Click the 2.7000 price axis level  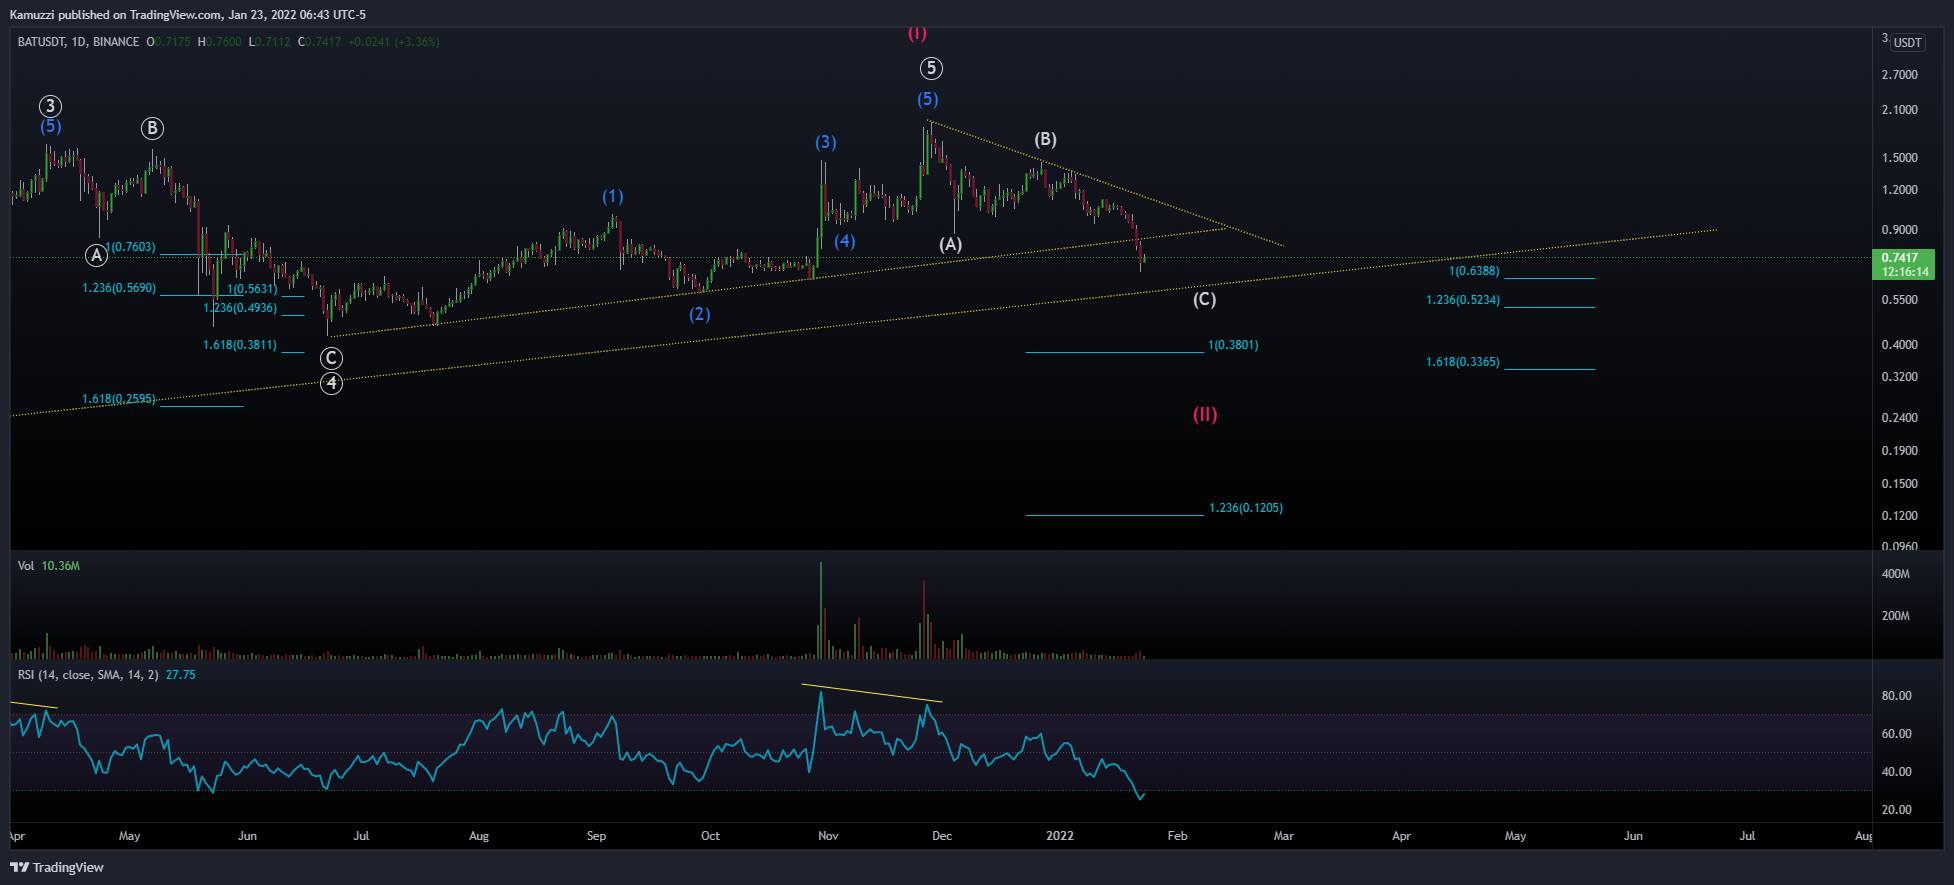coord(1900,75)
